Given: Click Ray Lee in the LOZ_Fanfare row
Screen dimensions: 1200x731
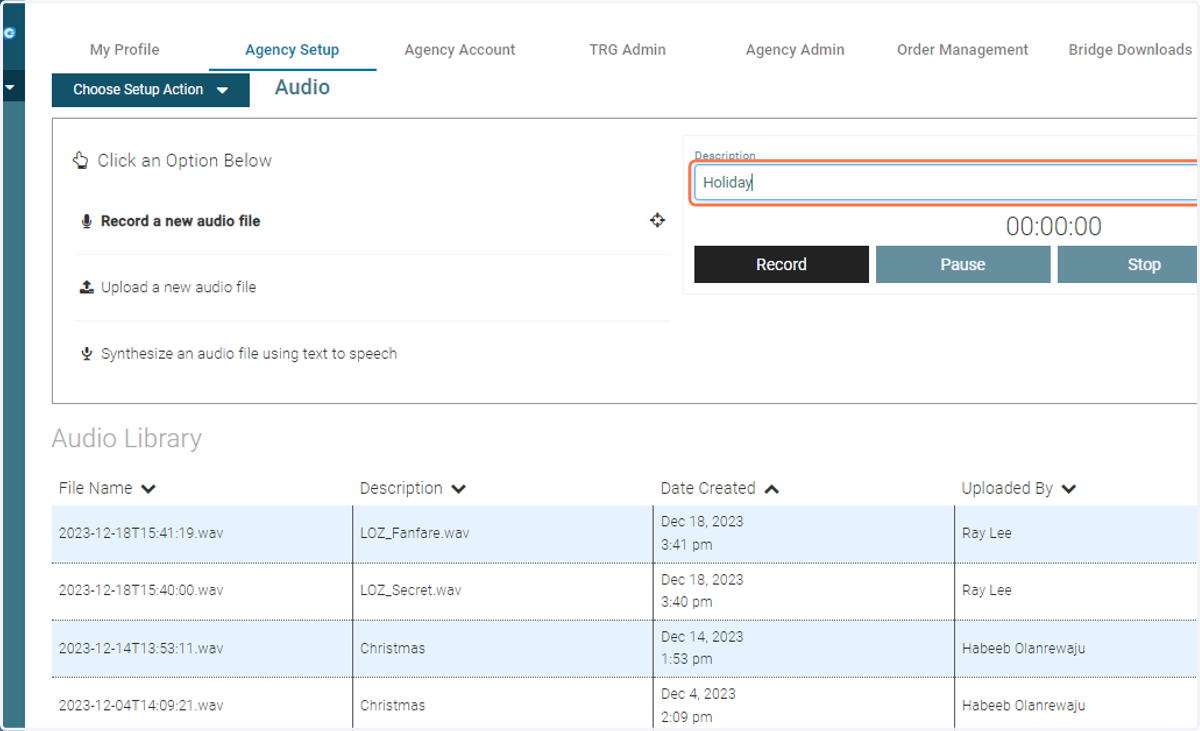Looking at the screenshot, I should pos(987,534).
